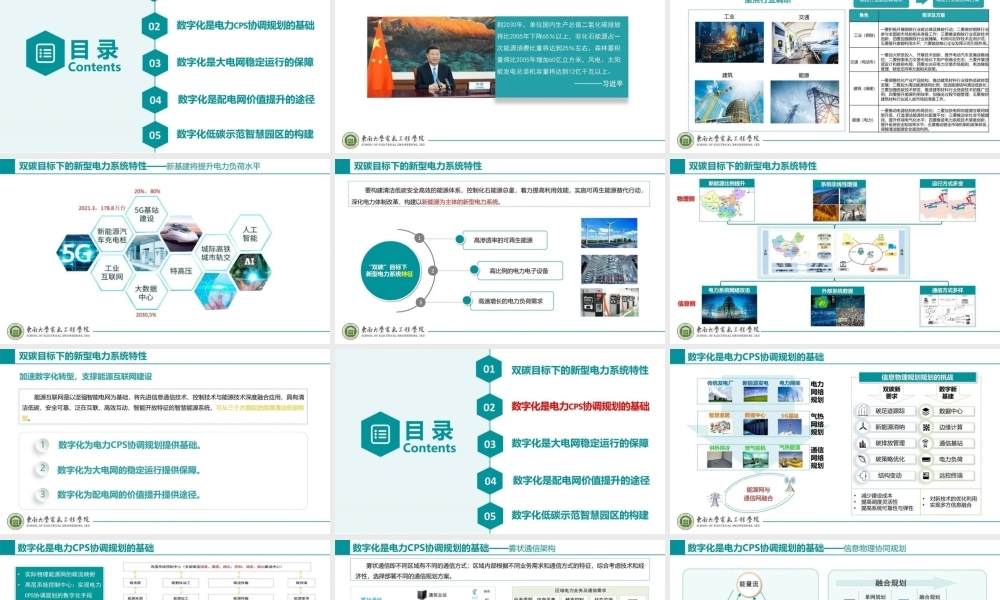Click the 远程终端 icon

(x=926, y=475)
